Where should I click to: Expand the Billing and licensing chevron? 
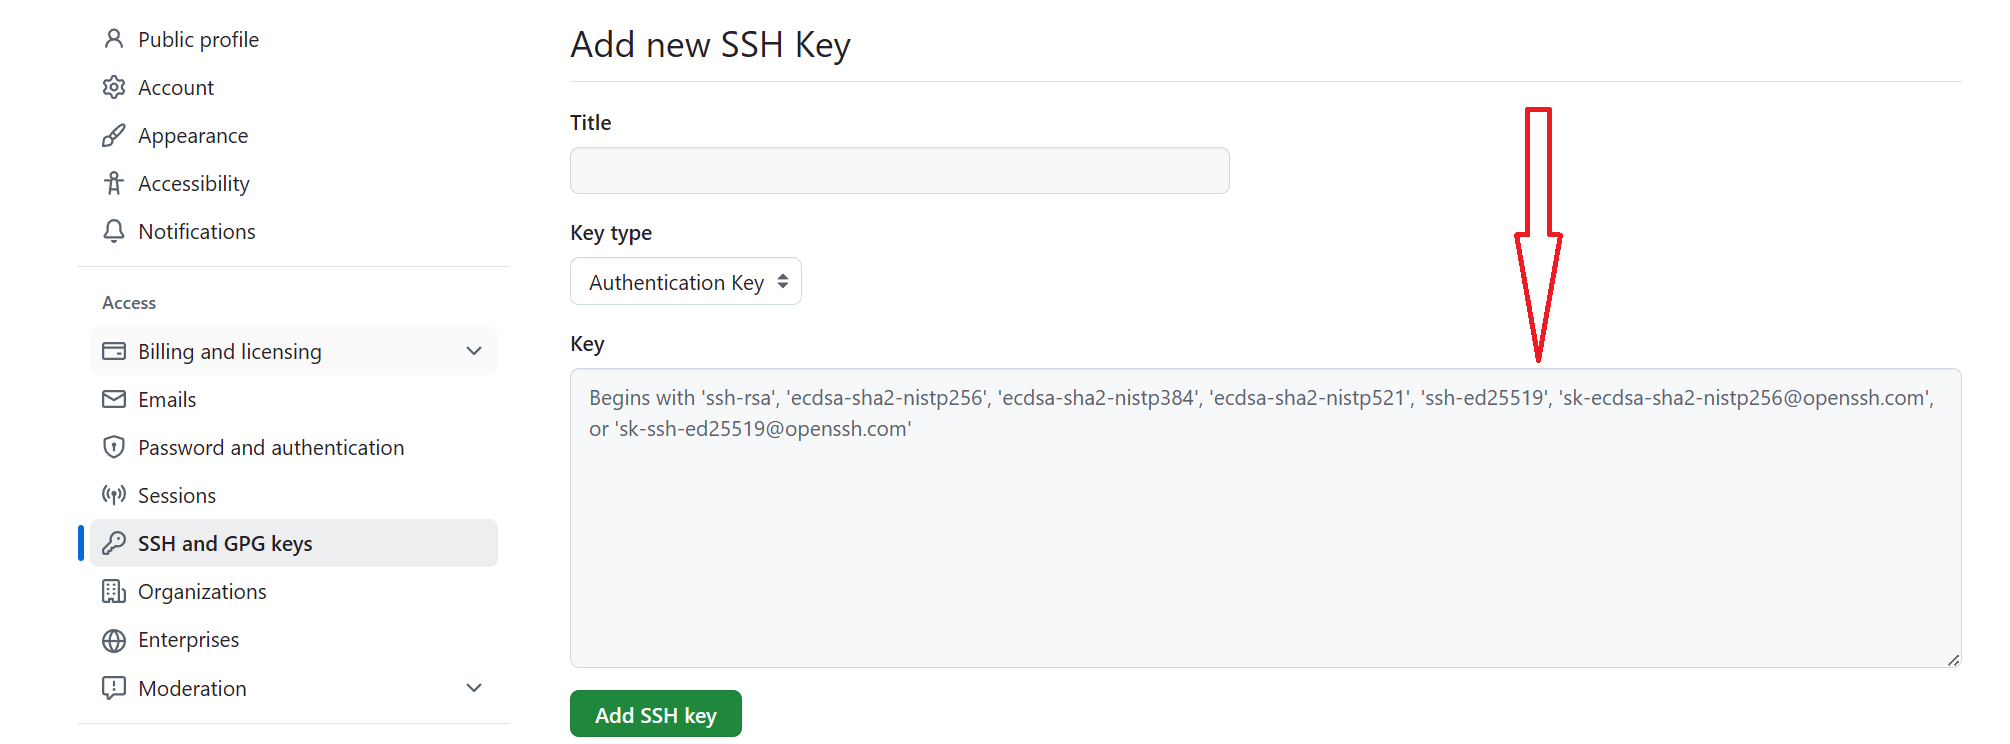point(474,351)
